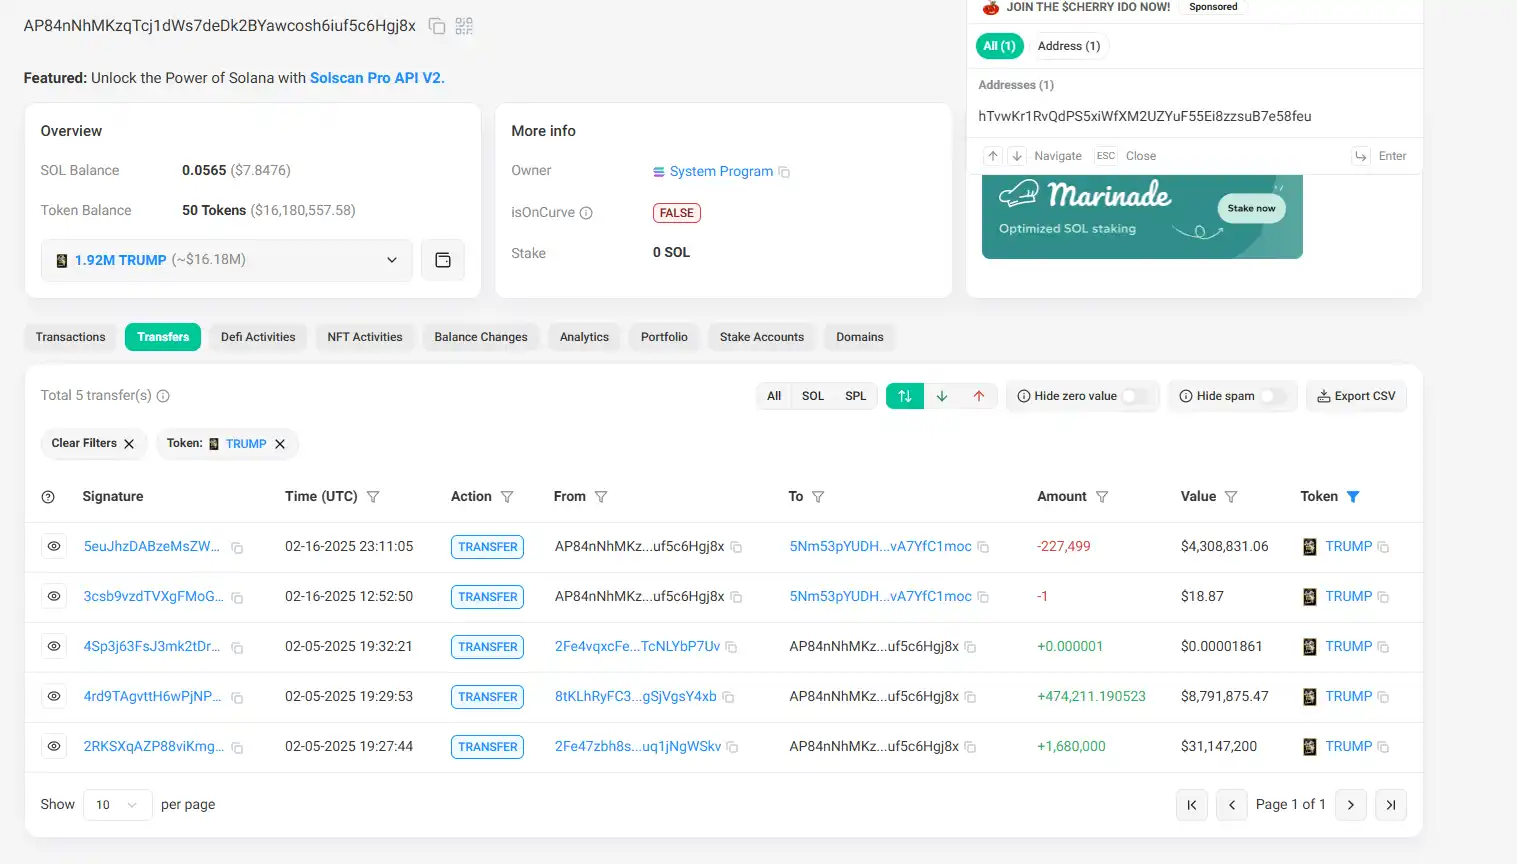Image resolution: width=1517 pixels, height=864 pixels.
Task: Open the Portfolio tab
Action: tap(664, 337)
